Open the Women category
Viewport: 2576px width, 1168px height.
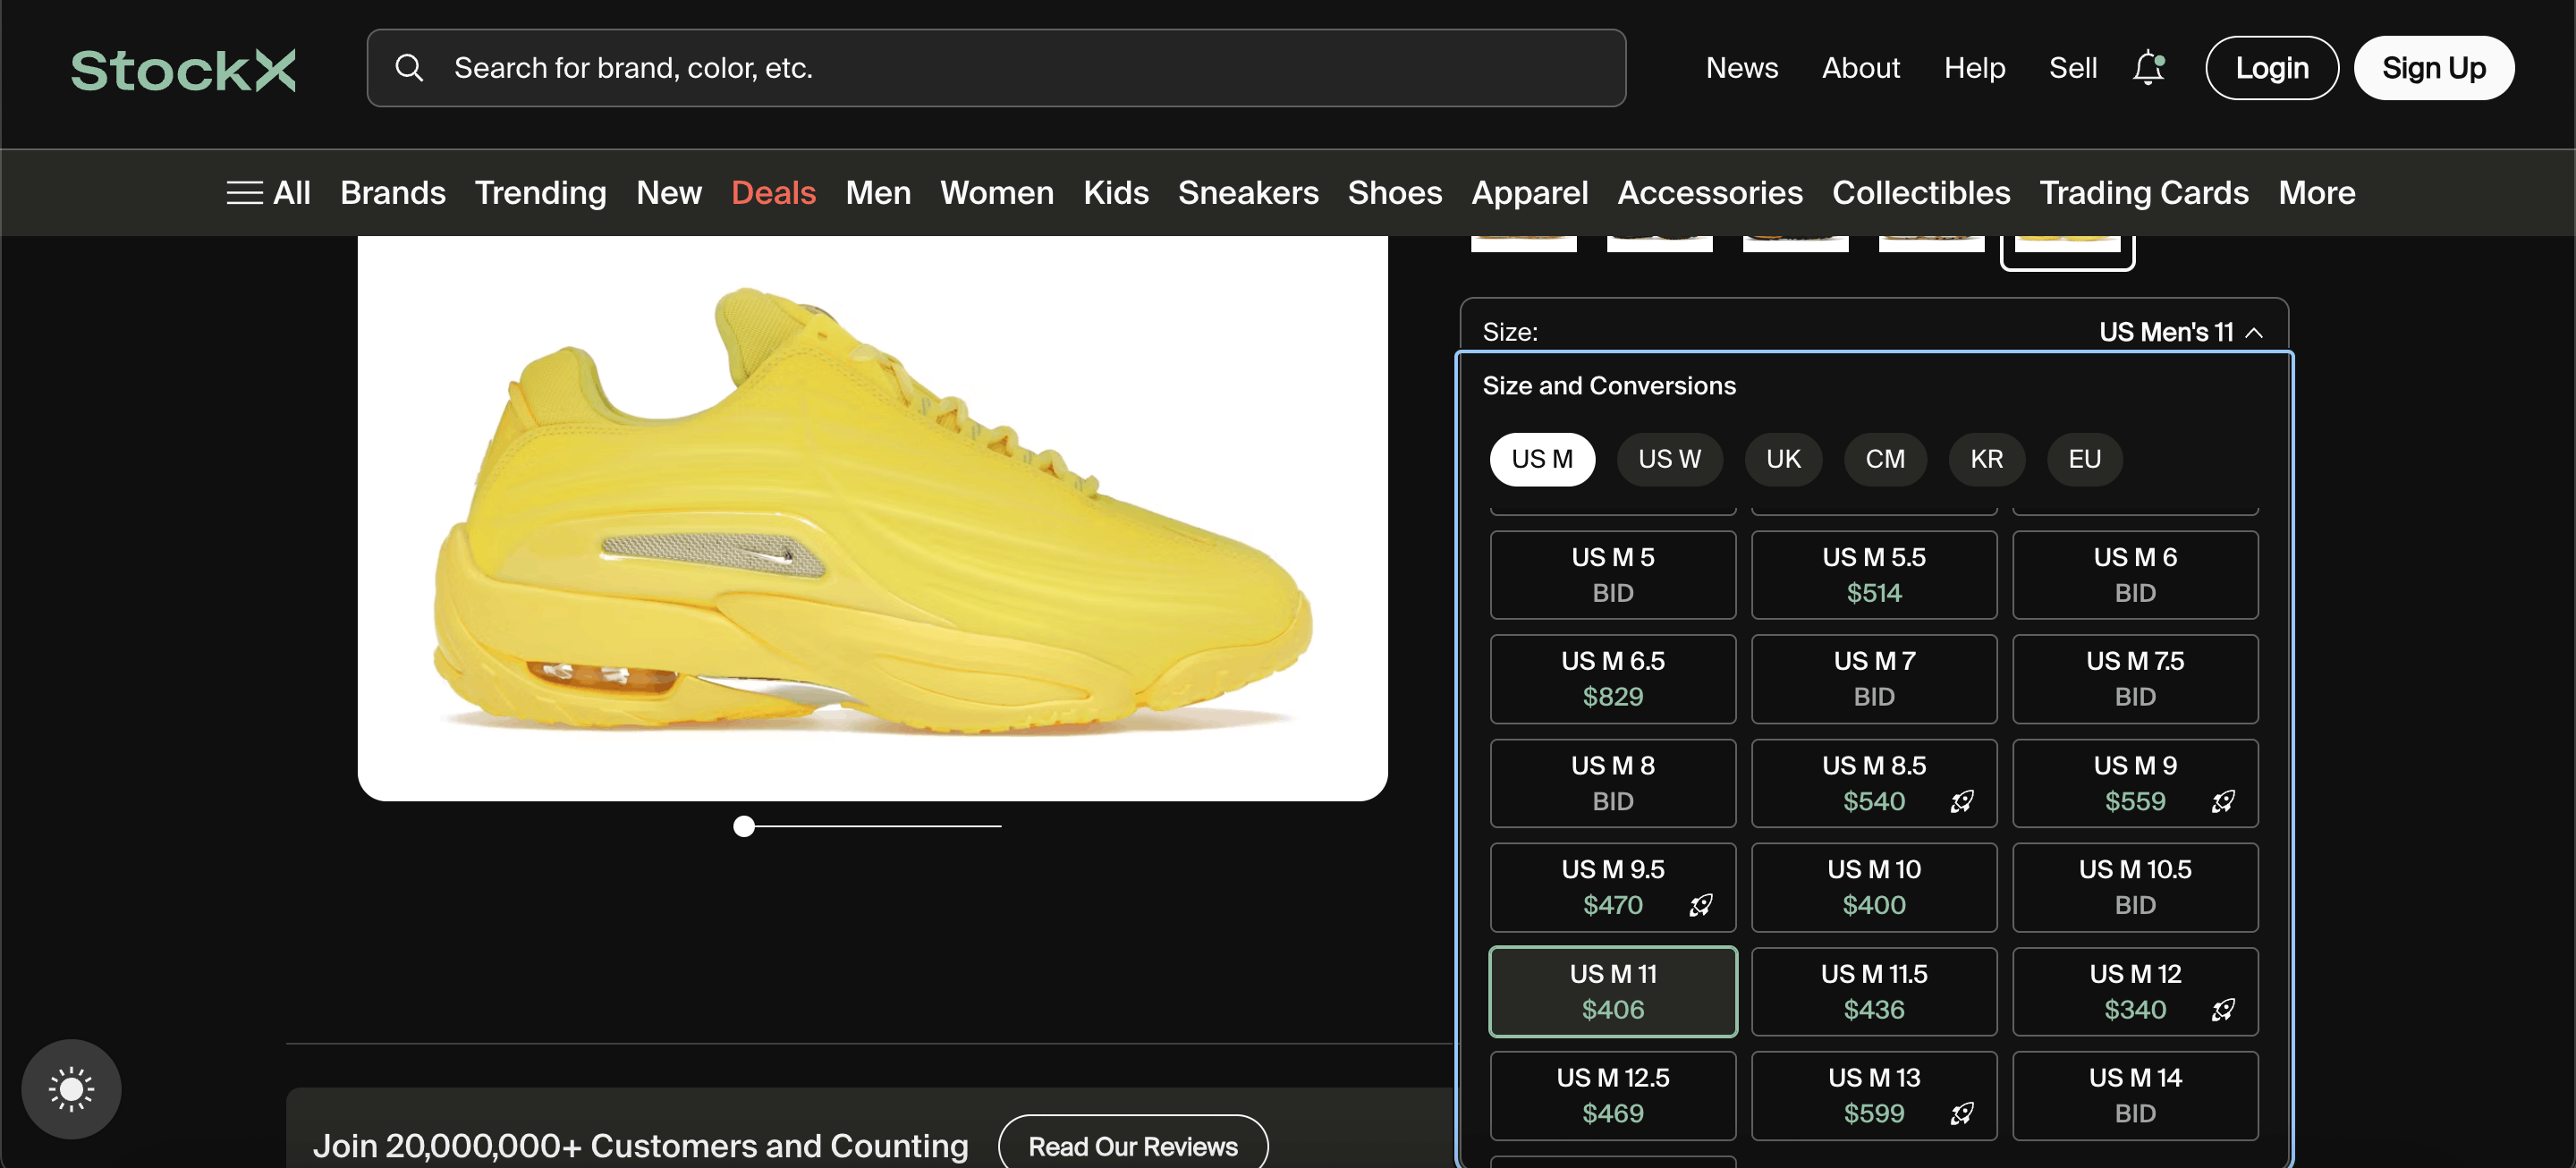click(x=997, y=192)
